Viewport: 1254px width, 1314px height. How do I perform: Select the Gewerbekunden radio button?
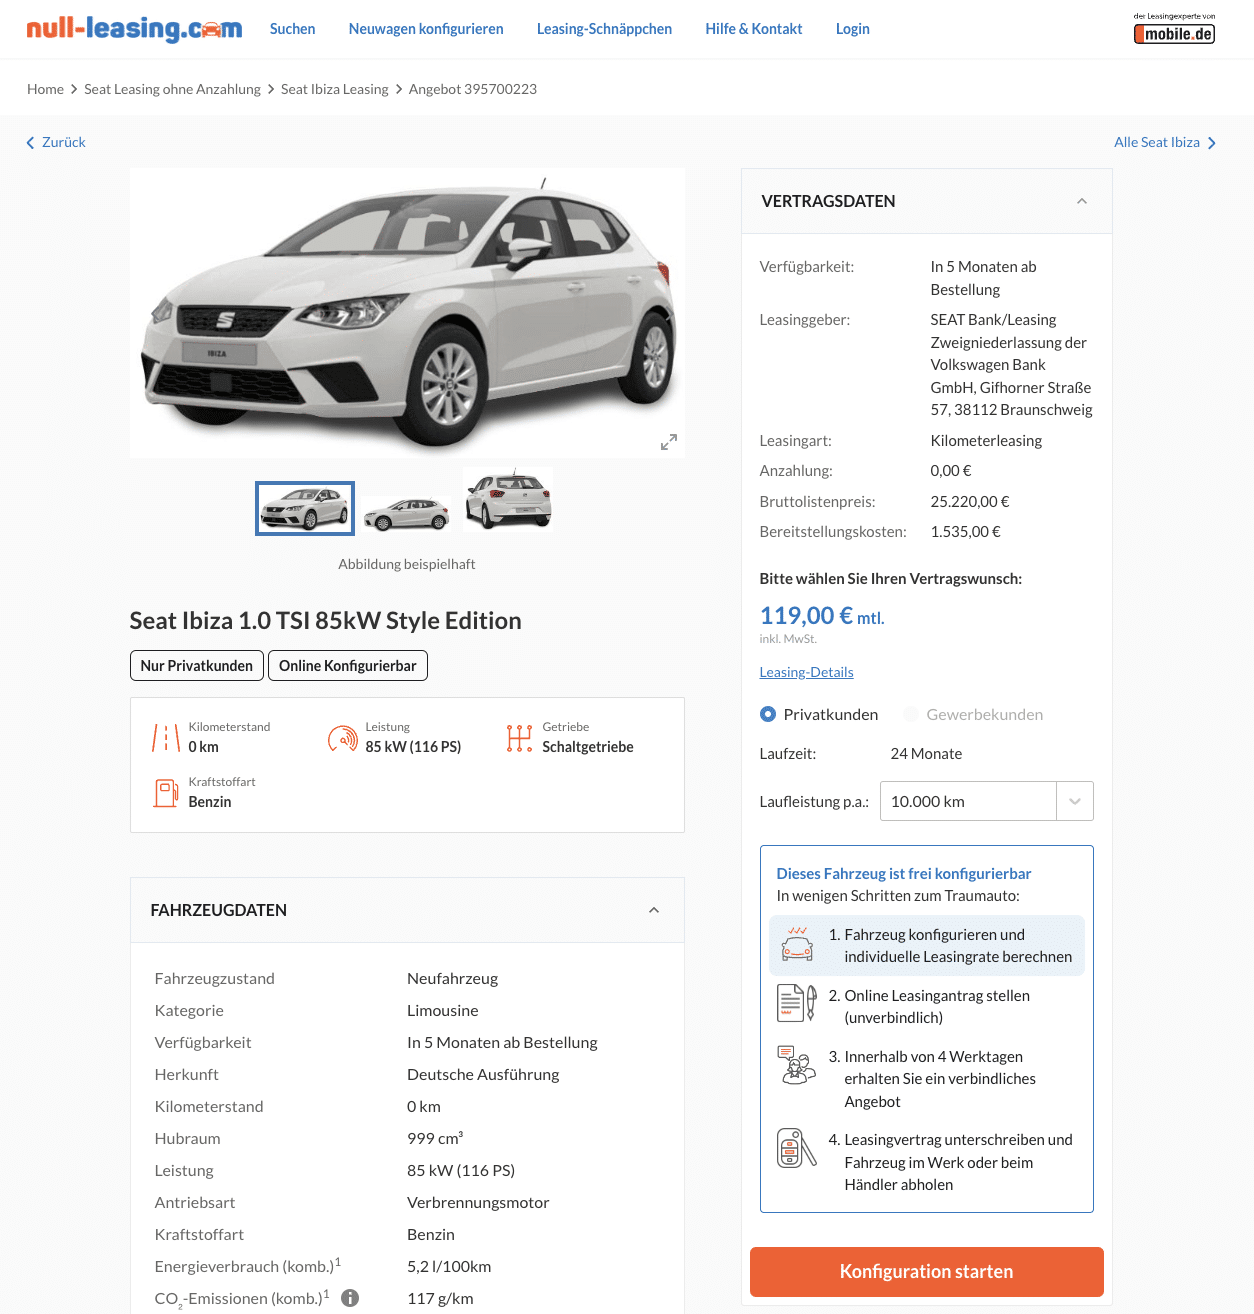tap(910, 714)
